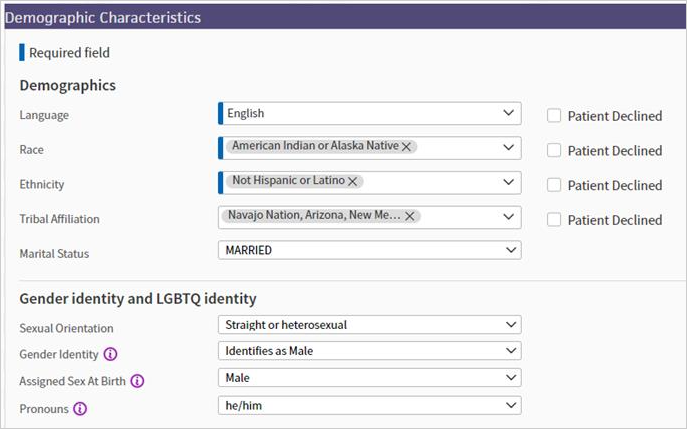The image size is (687, 429).
Task: Expand the Ethnicity dropdown arrow
Action: click(509, 183)
